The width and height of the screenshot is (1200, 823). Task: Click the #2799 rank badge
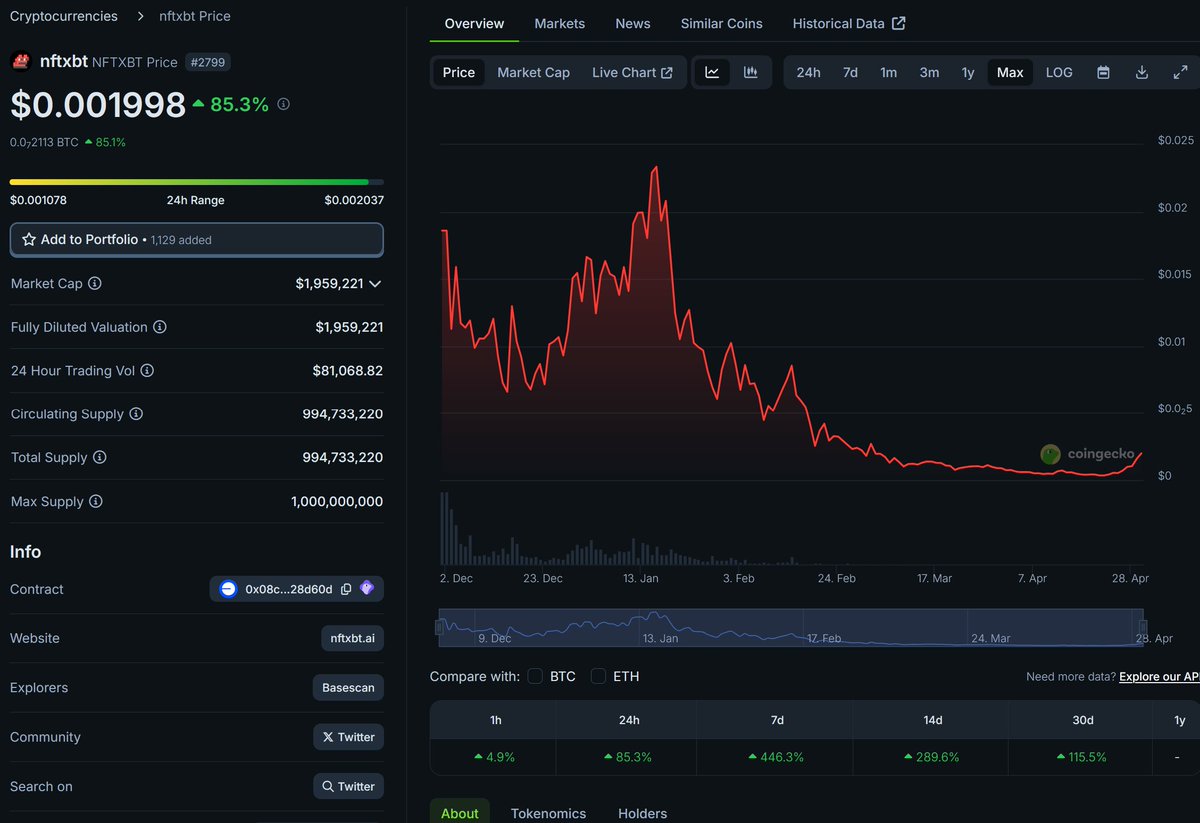coord(208,62)
